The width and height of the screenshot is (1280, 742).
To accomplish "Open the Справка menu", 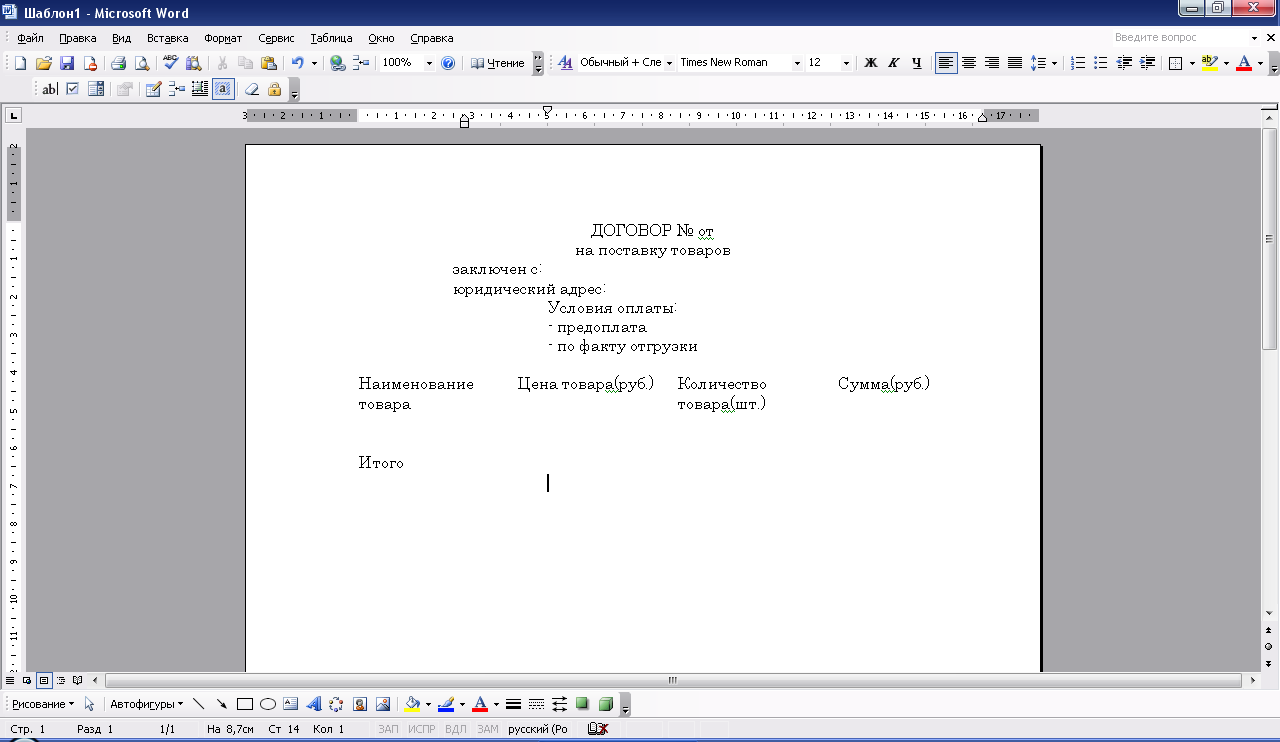I will pyautogui.click(x=432, y=38).
